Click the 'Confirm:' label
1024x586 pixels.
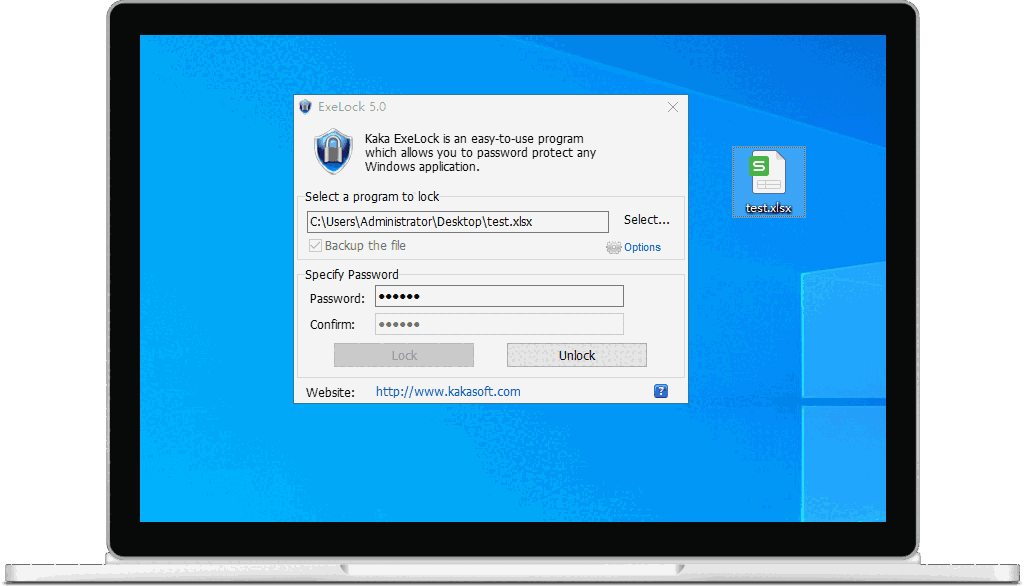332,325
